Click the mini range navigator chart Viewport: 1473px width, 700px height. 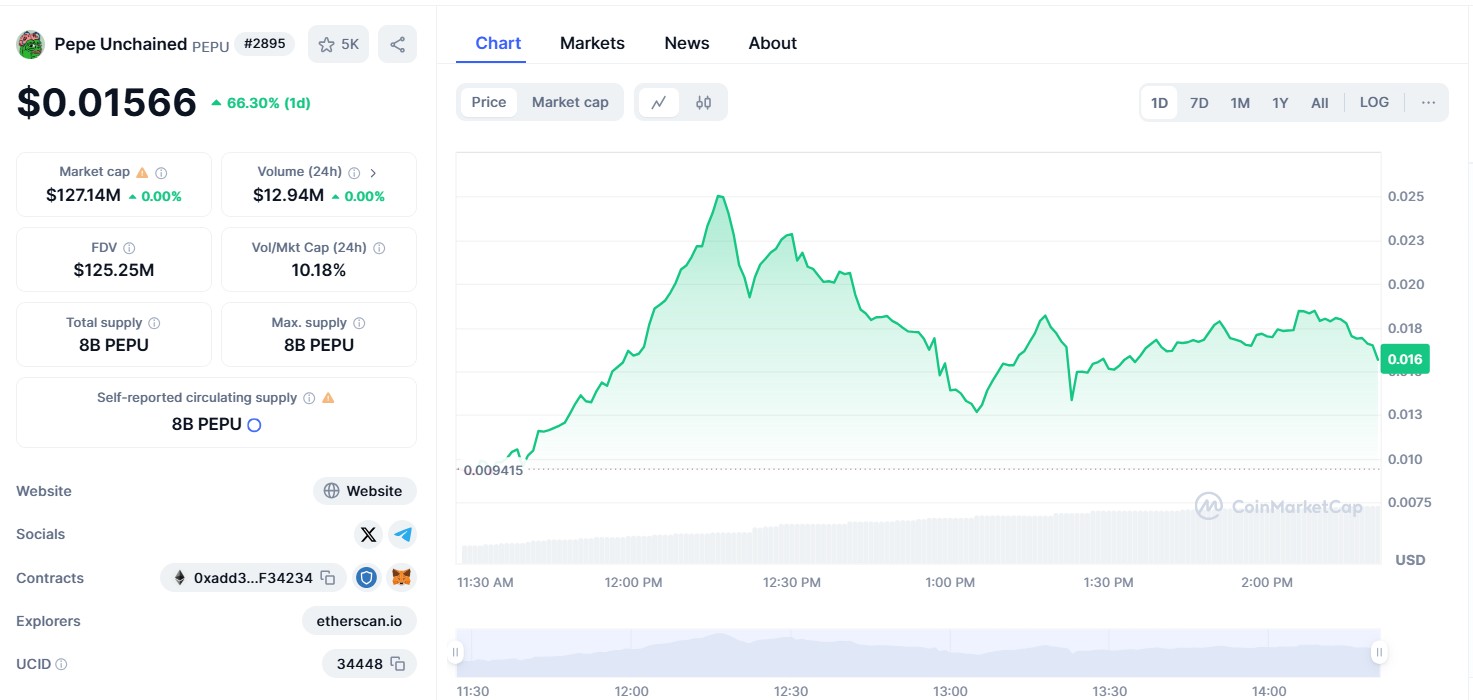[x=917, y=653]
